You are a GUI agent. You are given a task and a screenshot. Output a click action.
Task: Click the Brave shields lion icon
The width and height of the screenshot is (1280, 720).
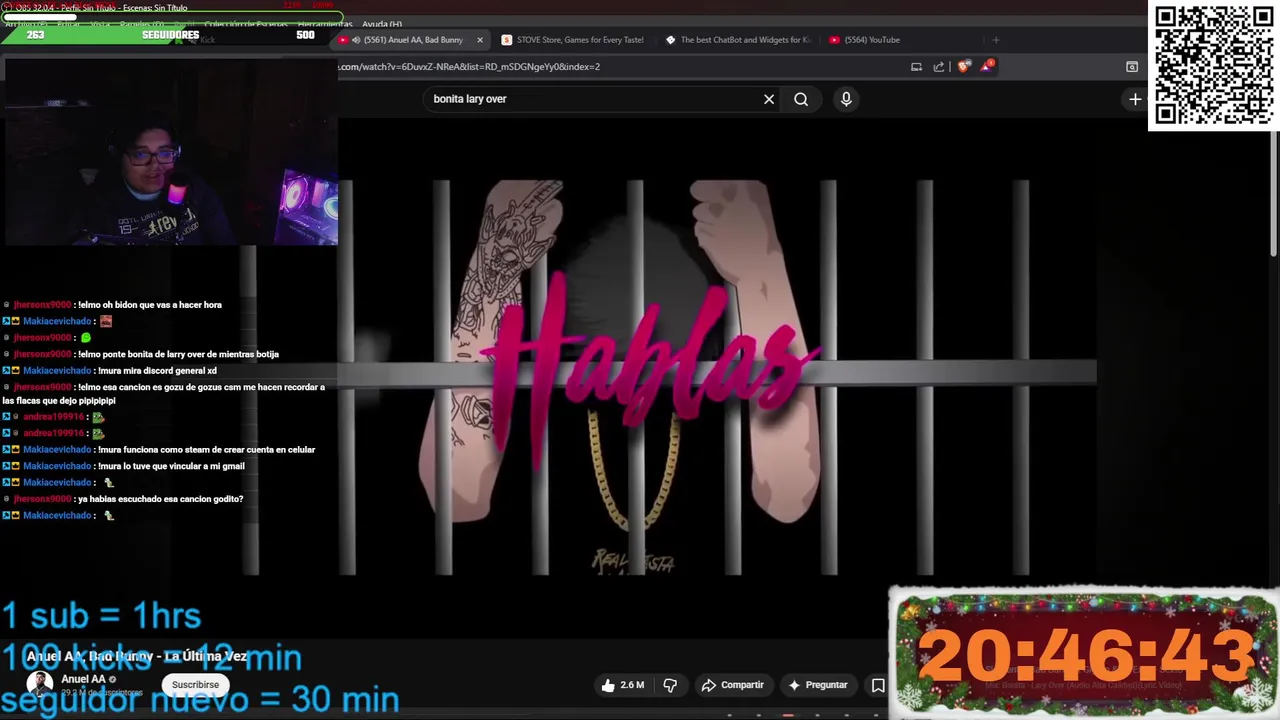(963, 67)
